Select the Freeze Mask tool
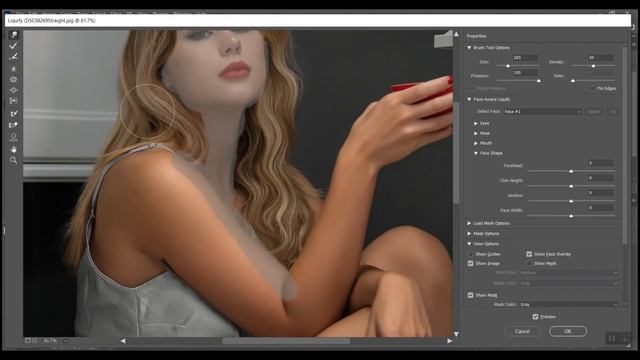640x360 pixels. pos(13,113)
